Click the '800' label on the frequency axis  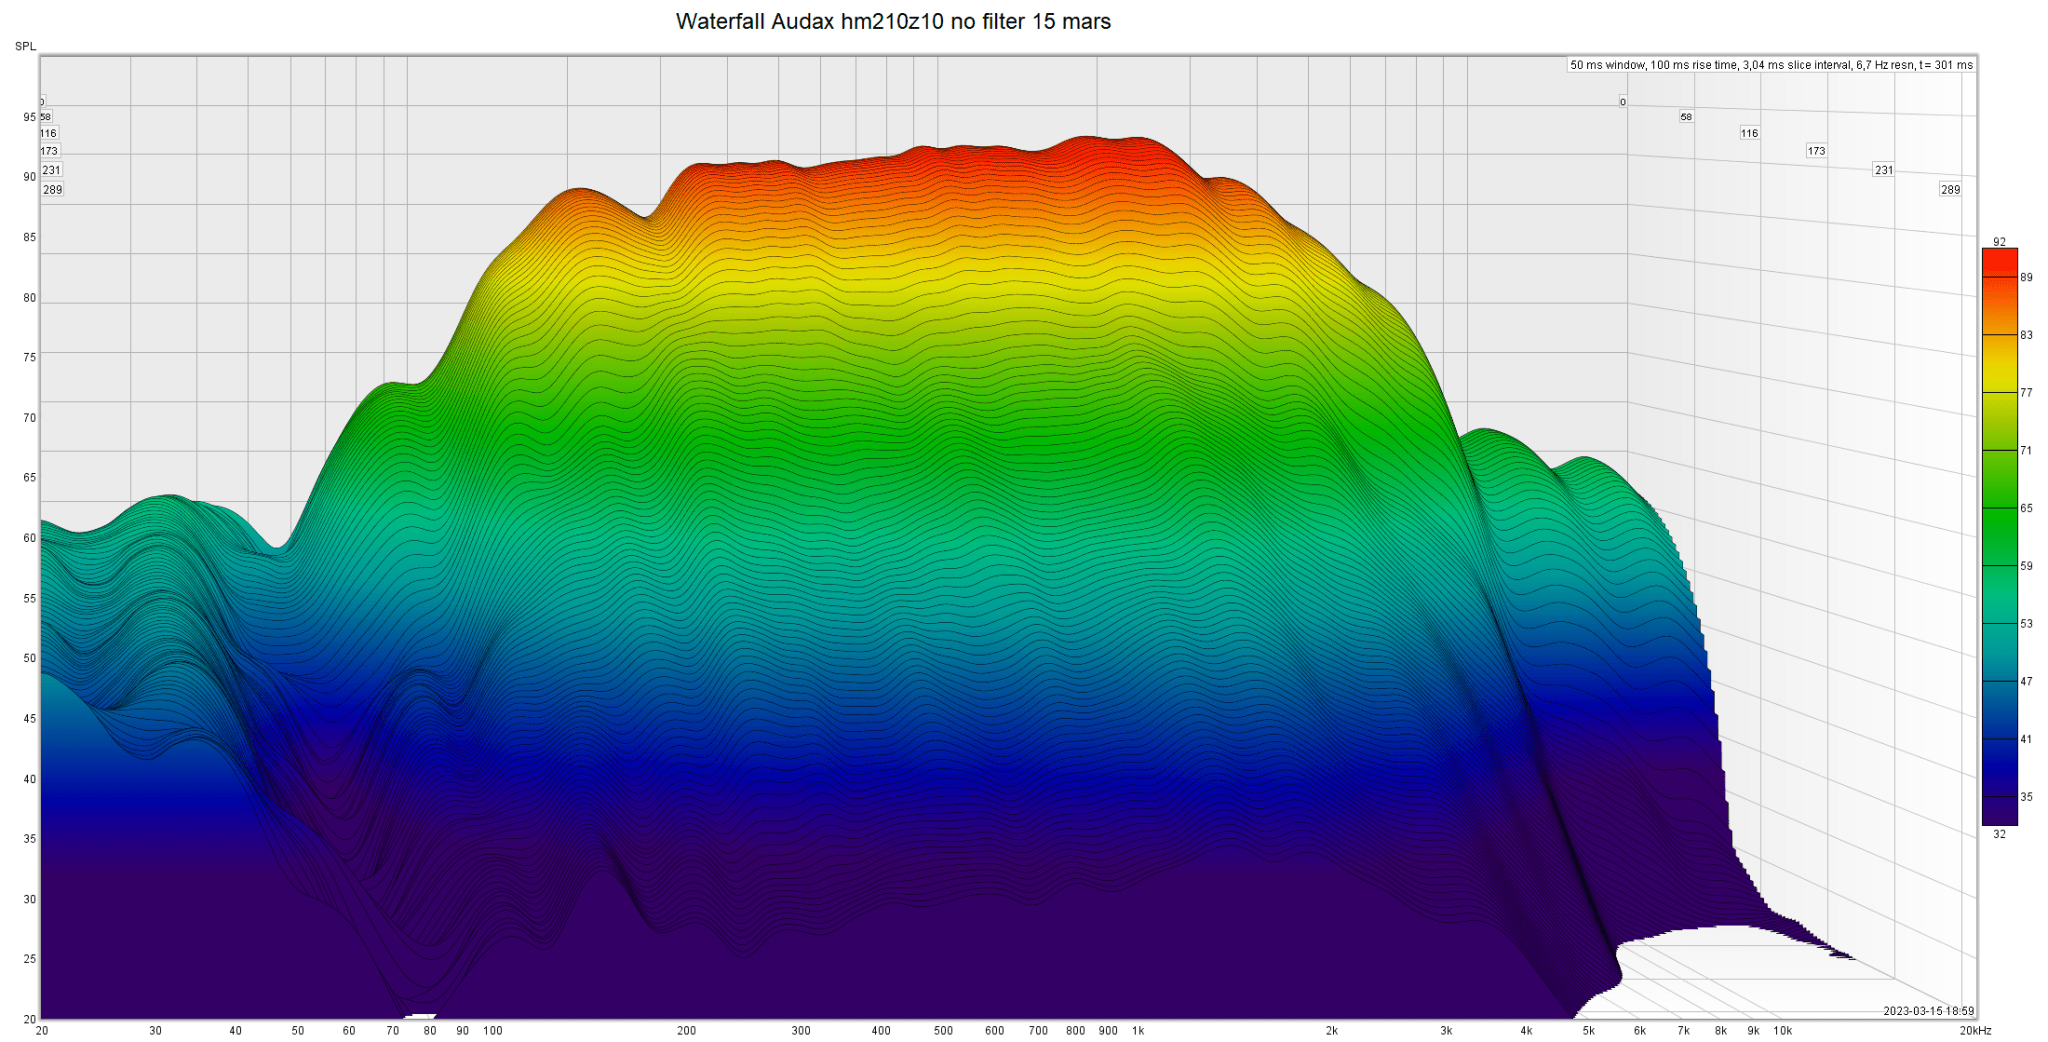click(1075, 1031)
